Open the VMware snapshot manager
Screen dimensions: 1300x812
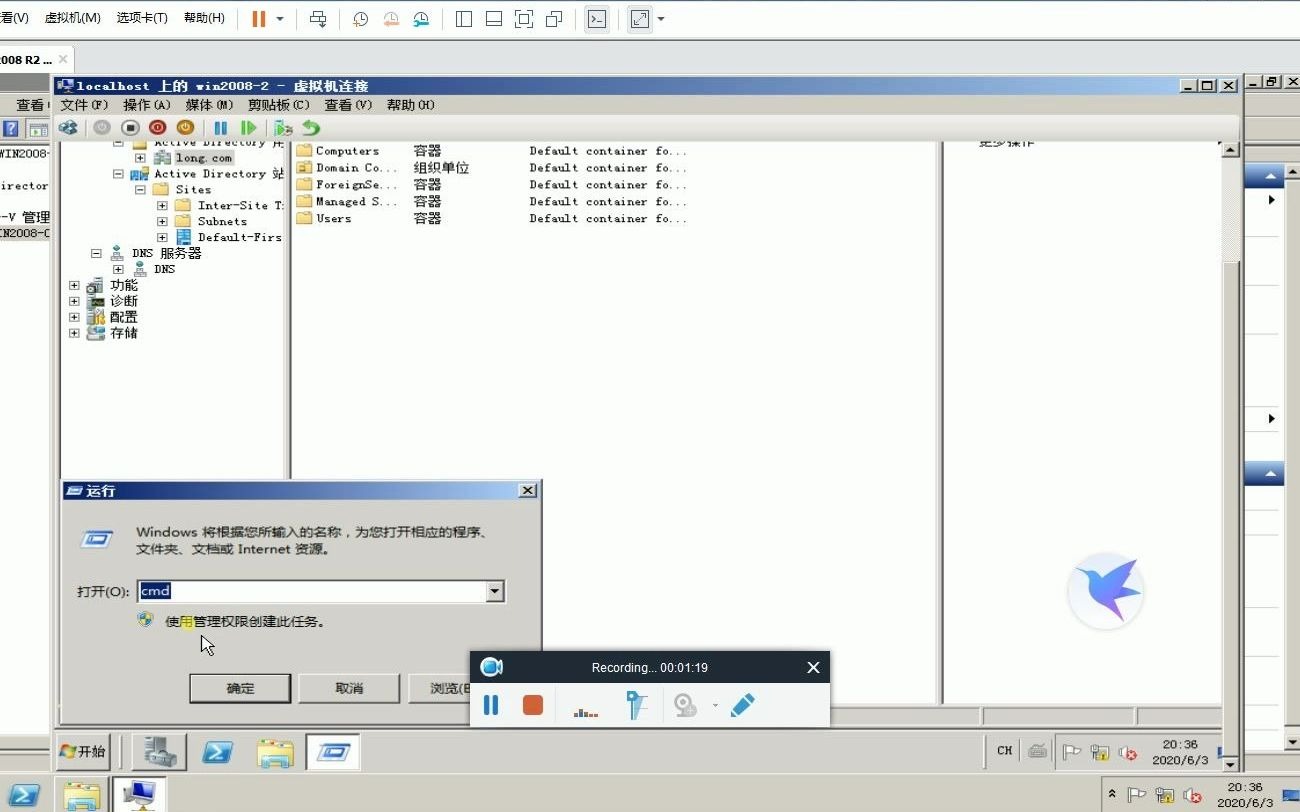click(x=421, y=19)
